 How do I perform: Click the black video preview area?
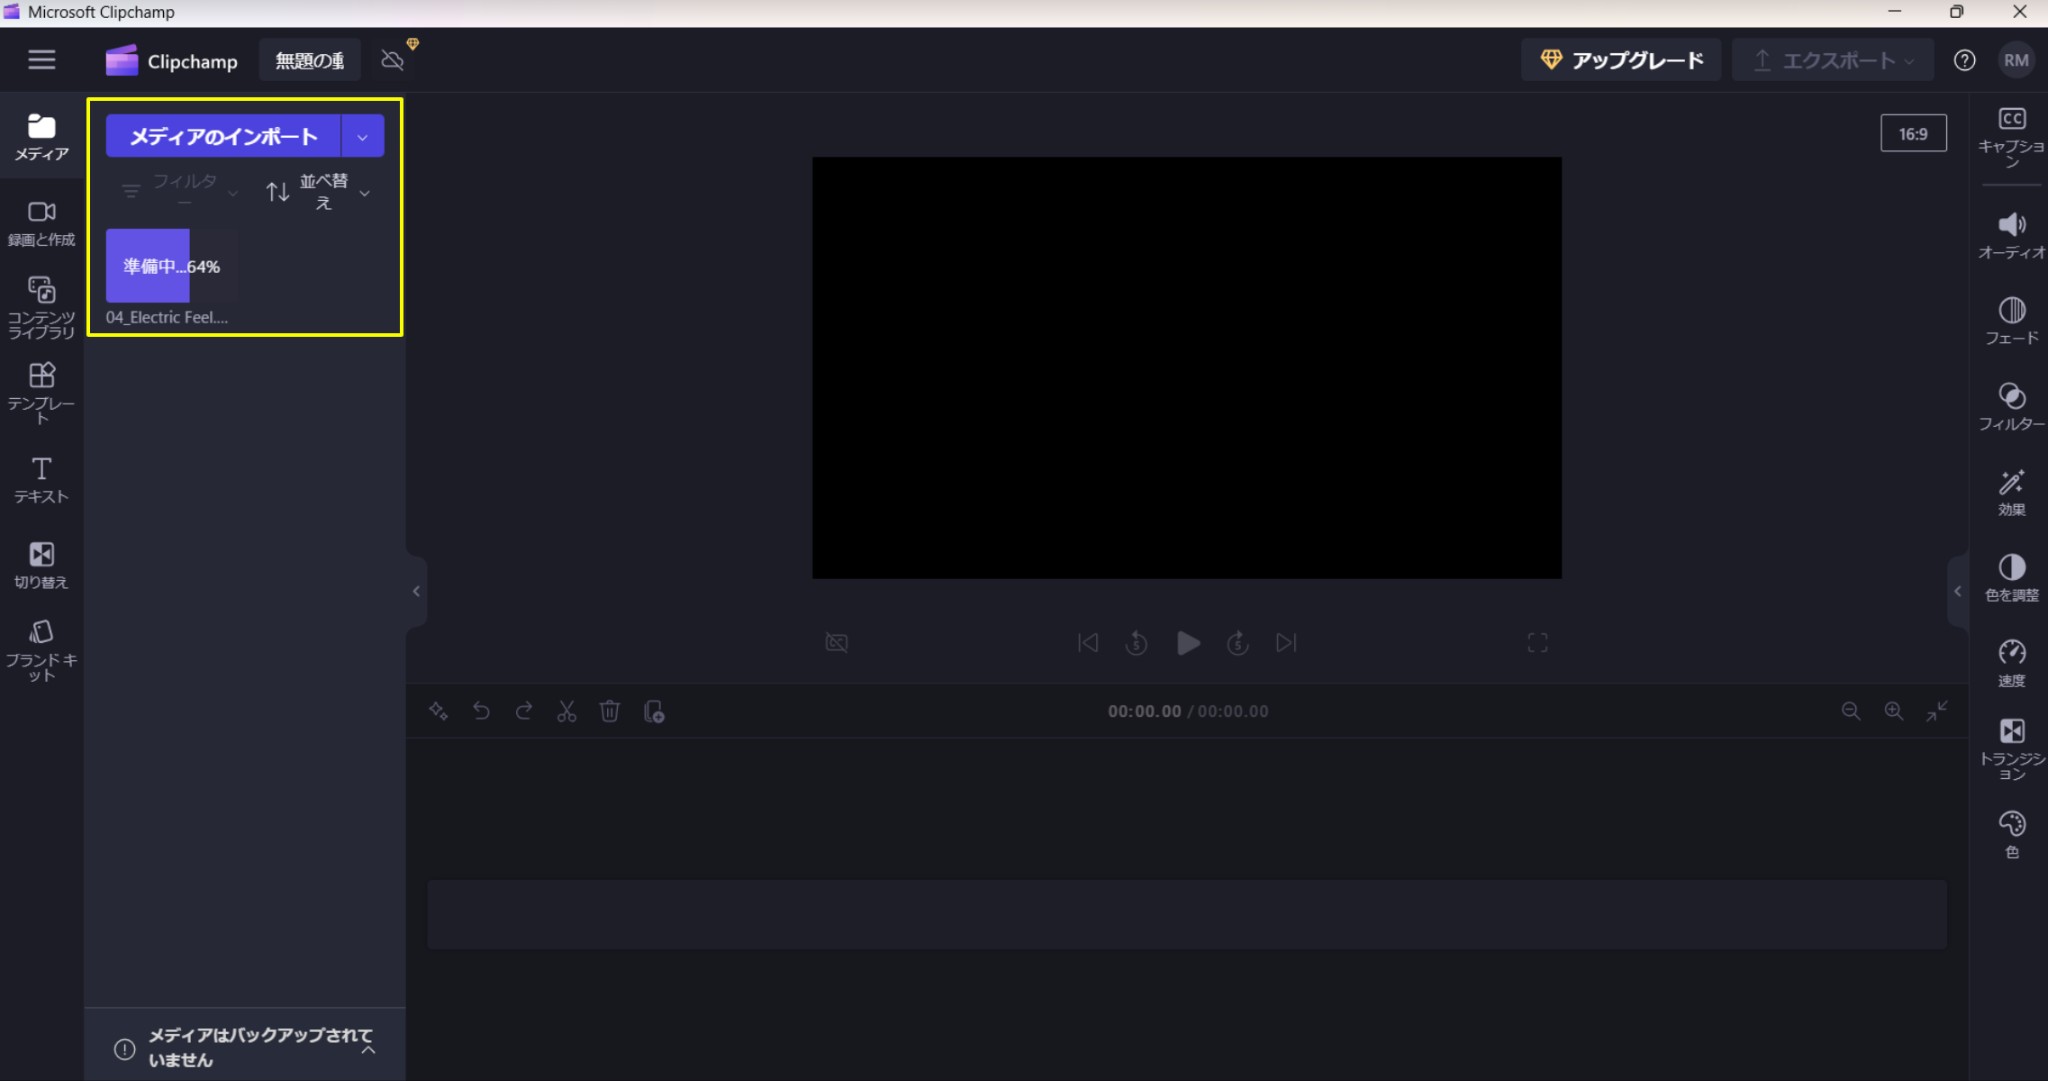1186,367
